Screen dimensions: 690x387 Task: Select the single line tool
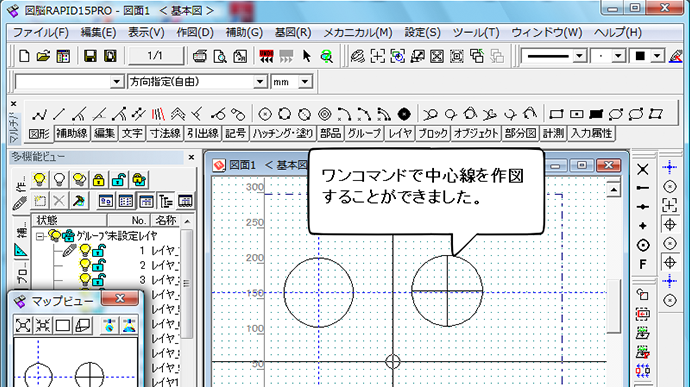point(59,114)
